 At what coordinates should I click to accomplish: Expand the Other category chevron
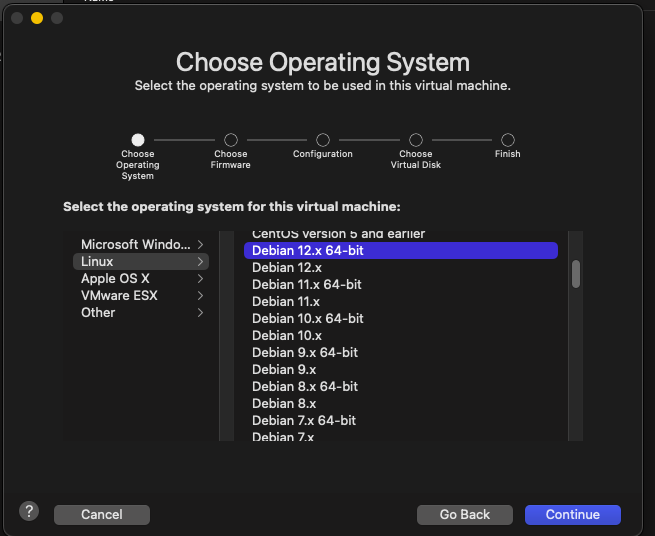[201, 313]
